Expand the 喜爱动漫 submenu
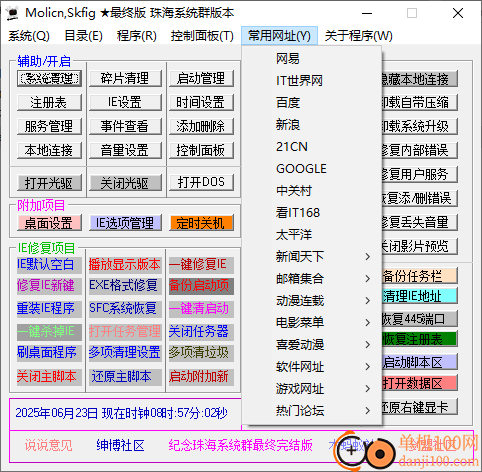This screenshot has width=482, height=472. (312, 345)
